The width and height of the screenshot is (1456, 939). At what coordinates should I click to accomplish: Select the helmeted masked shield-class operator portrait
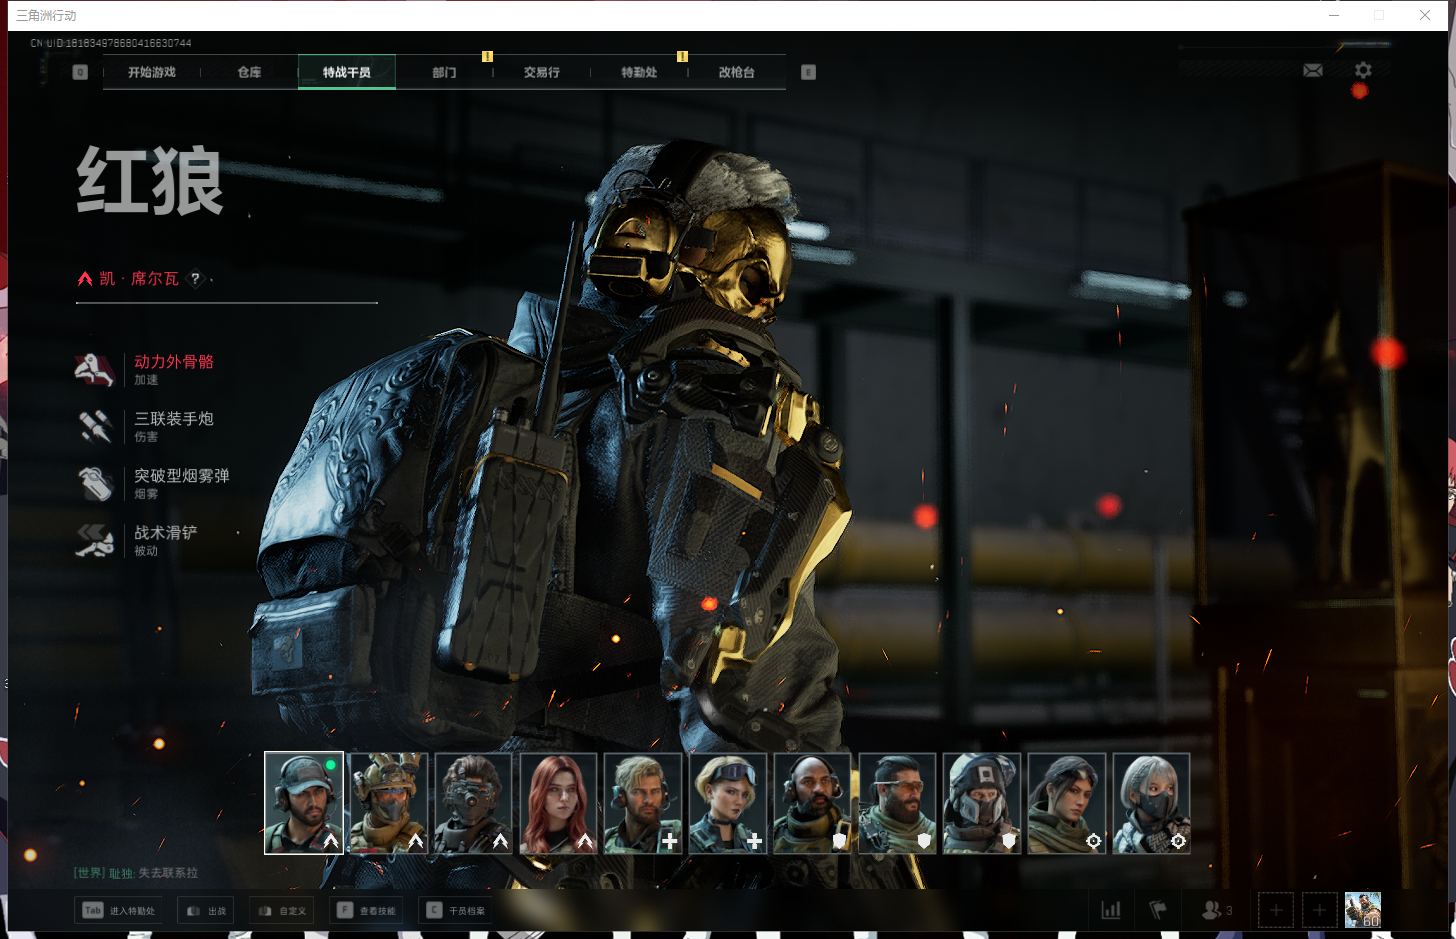(982, 803)
